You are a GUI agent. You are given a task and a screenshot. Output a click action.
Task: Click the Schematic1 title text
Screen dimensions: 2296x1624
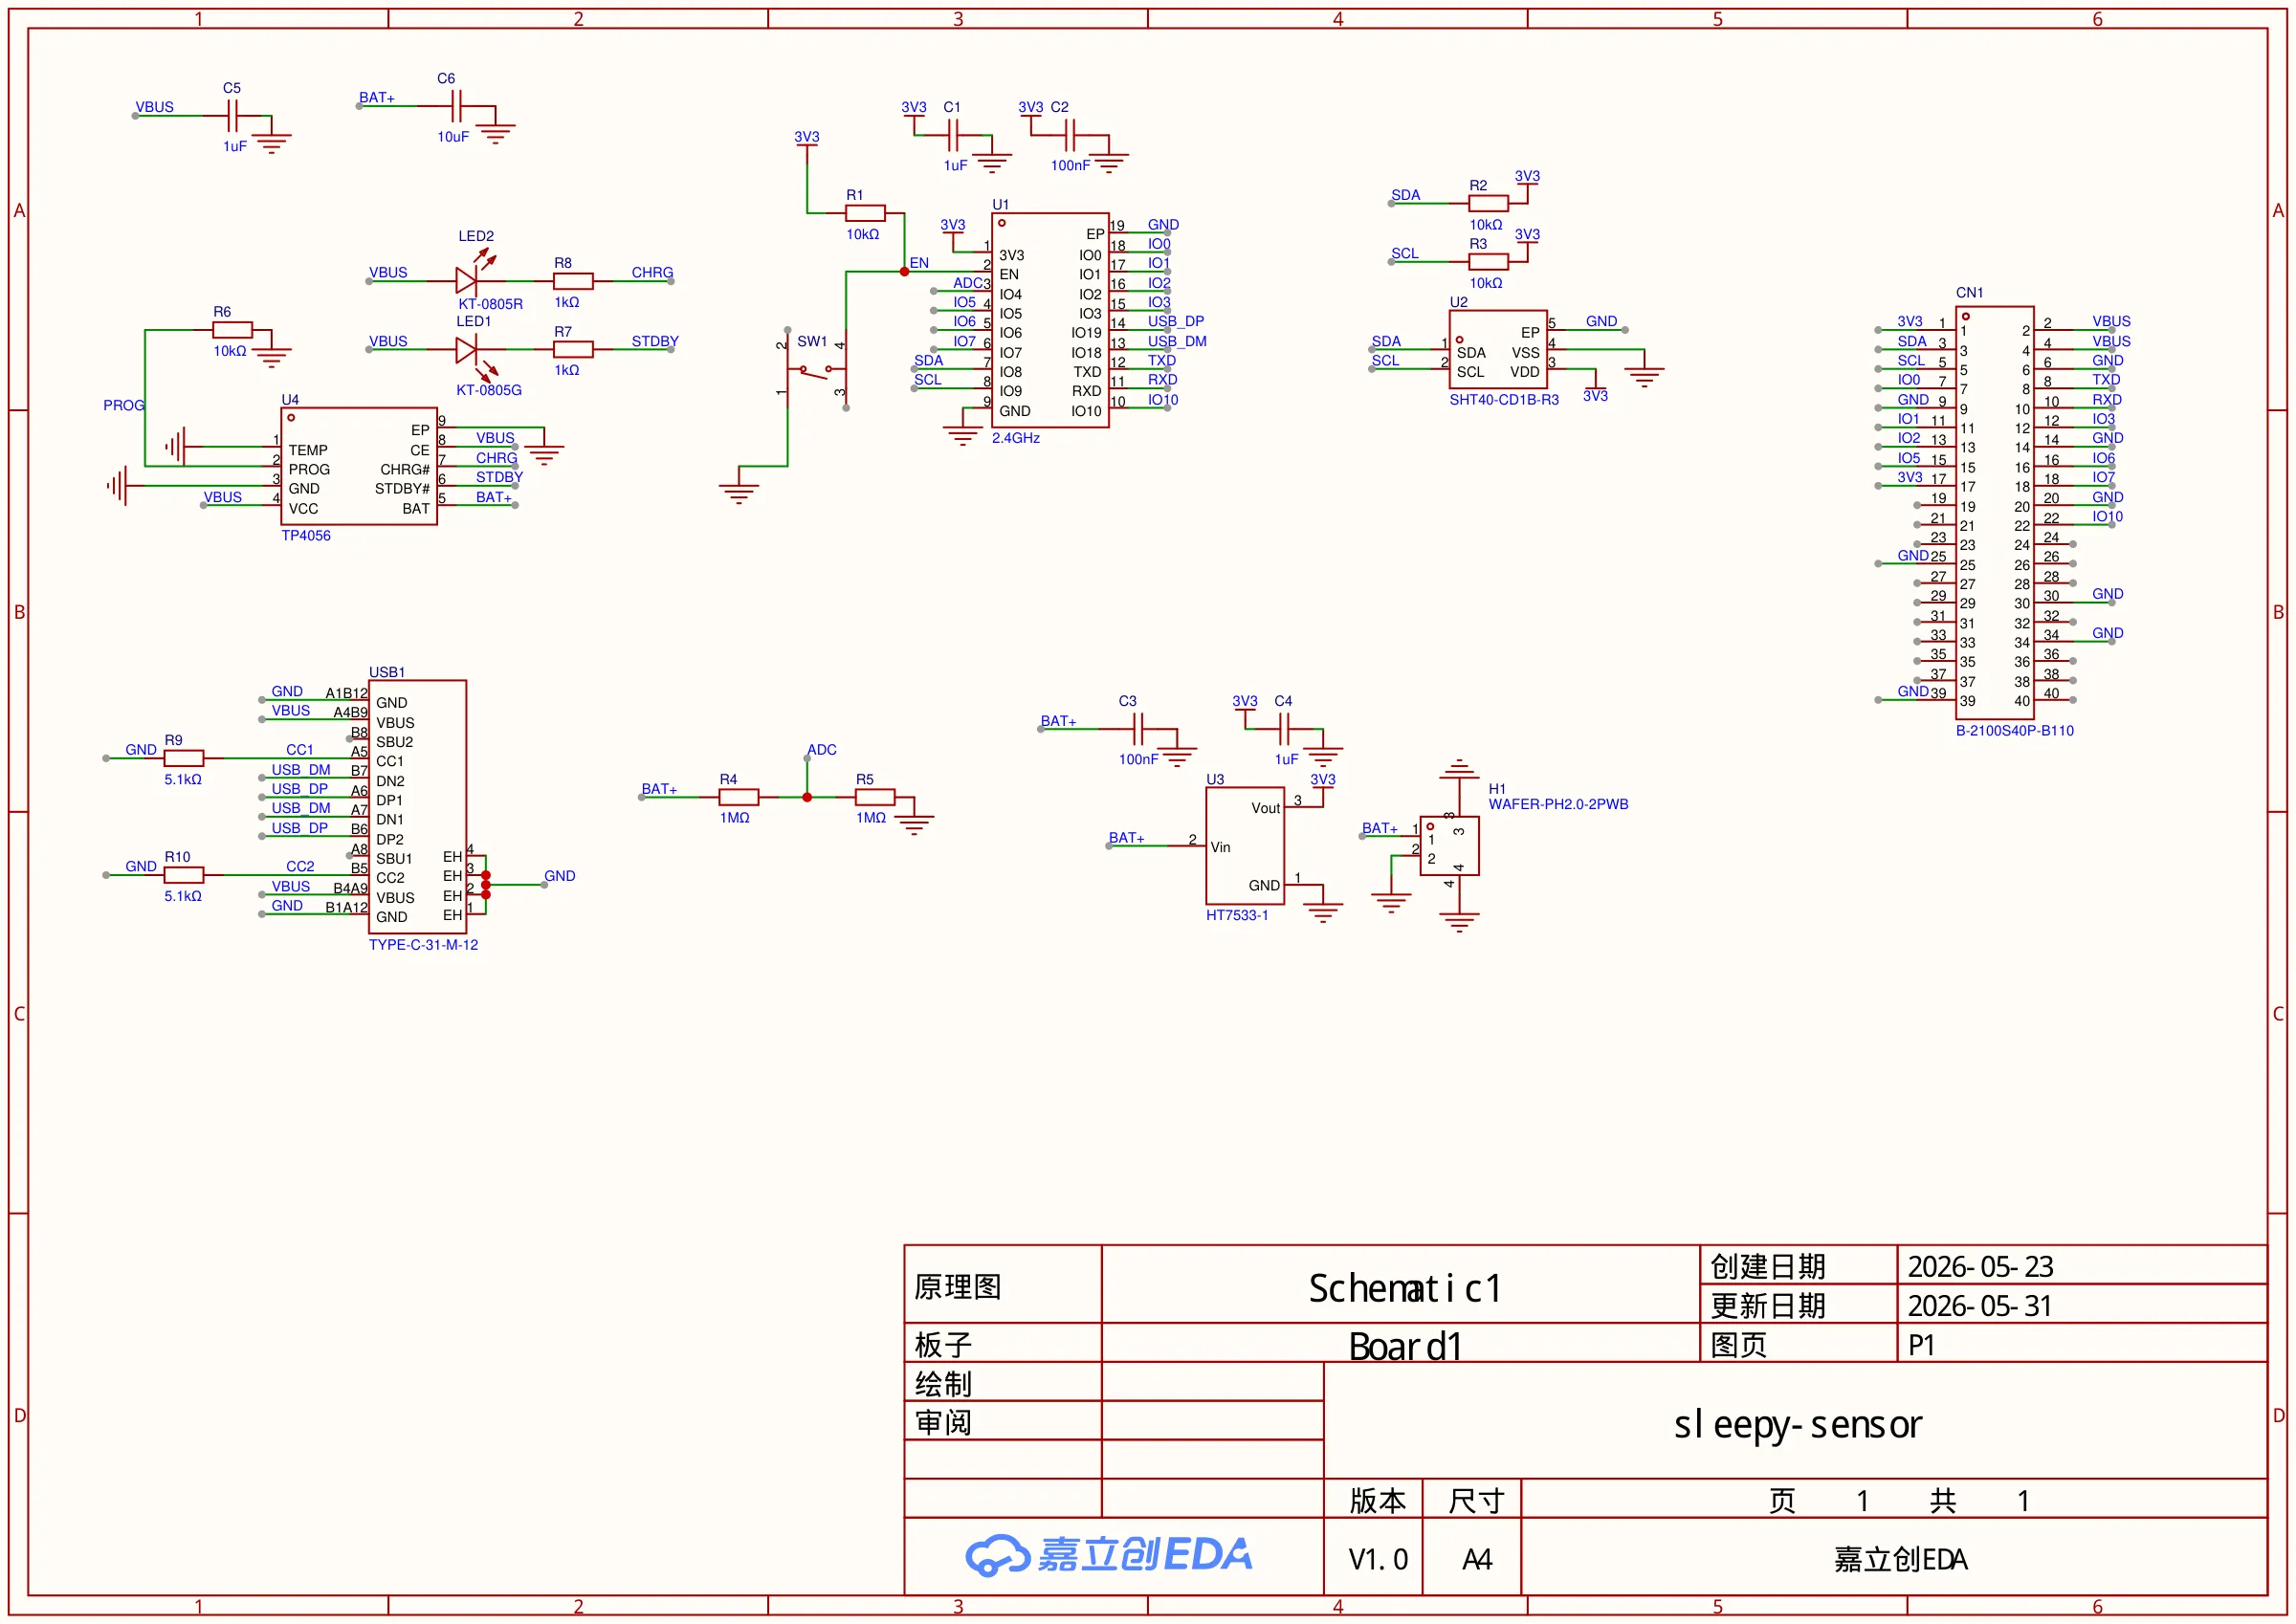[1405, 1289]
